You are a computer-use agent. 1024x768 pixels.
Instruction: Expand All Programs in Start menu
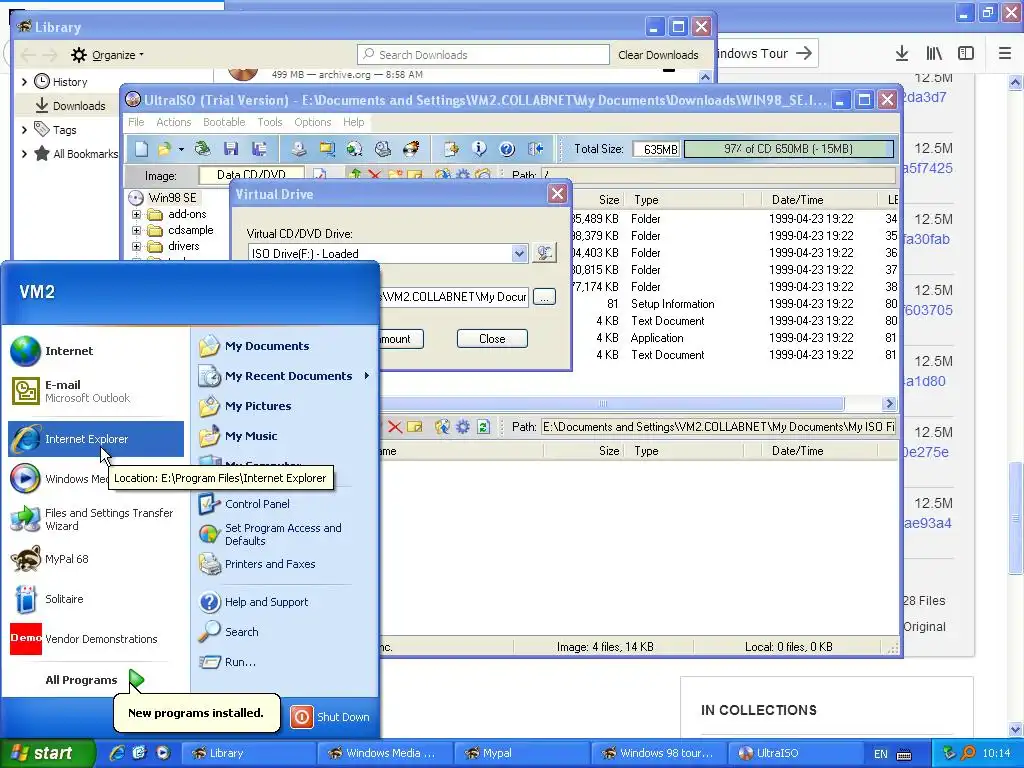coord(94,680)
